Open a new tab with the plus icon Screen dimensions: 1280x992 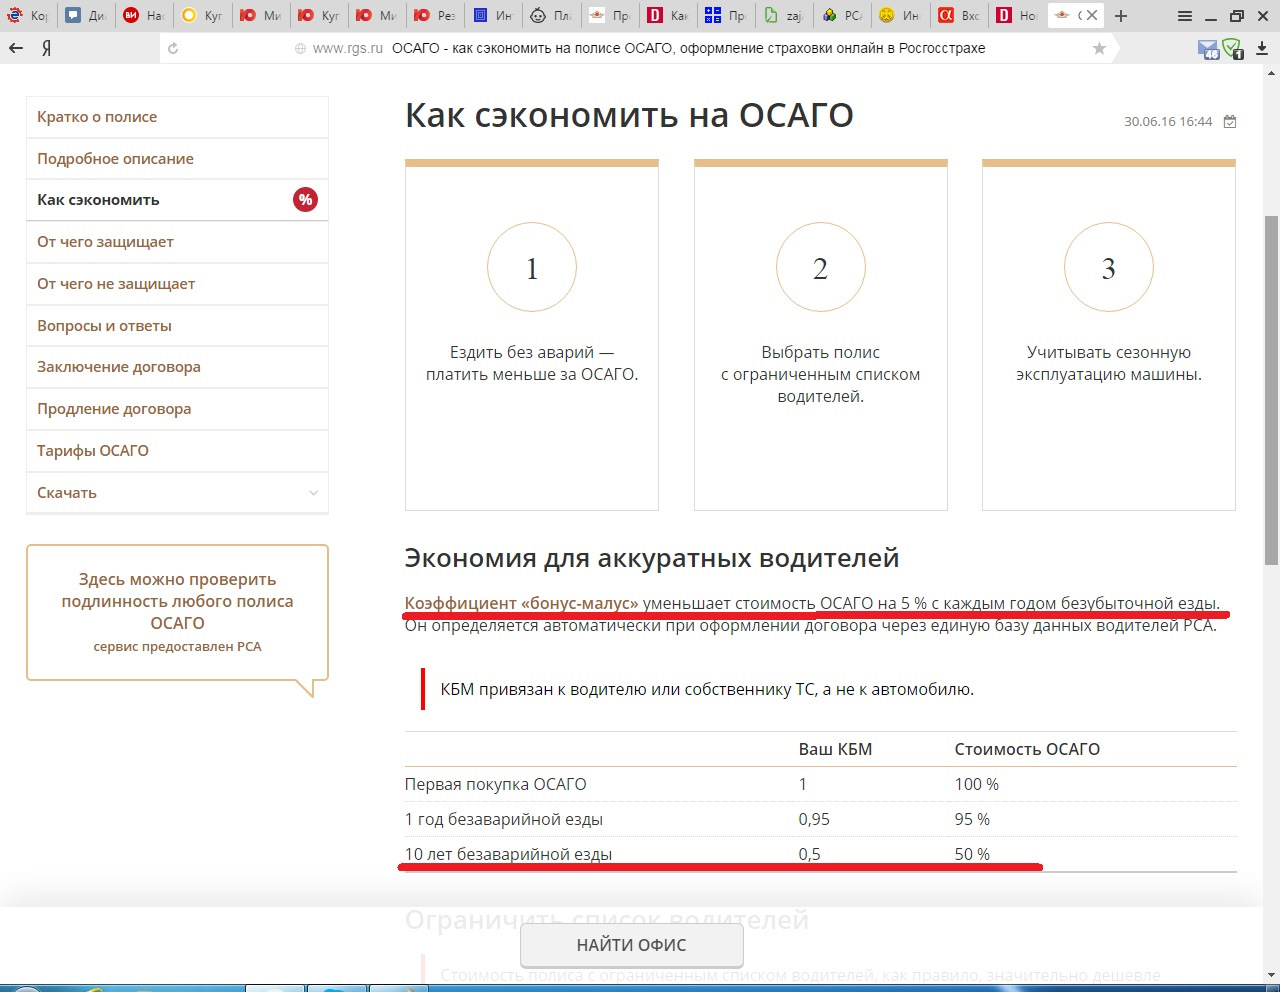click(x=1121, y=15)
